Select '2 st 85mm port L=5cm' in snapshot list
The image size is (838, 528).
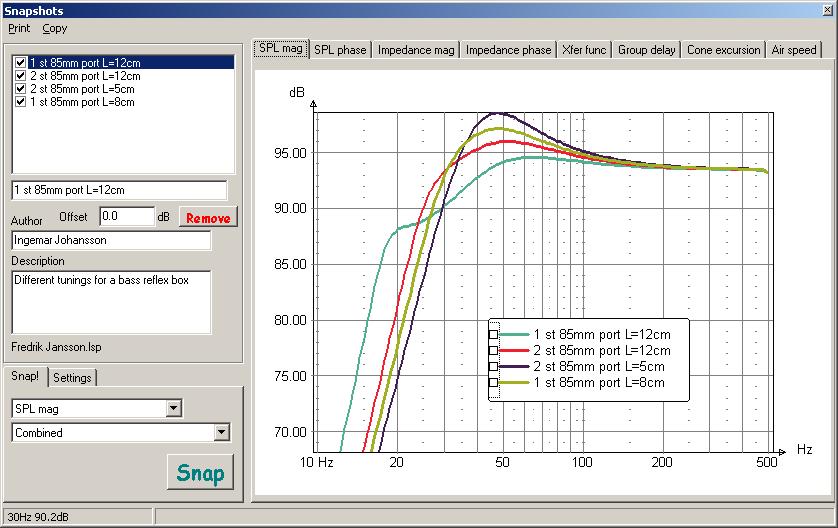82,89
